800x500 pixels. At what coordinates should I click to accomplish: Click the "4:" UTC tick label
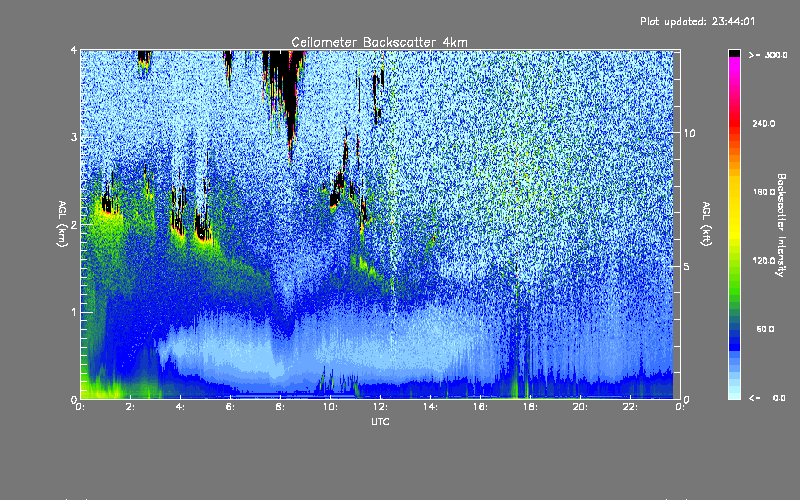[x=181, y=407]
